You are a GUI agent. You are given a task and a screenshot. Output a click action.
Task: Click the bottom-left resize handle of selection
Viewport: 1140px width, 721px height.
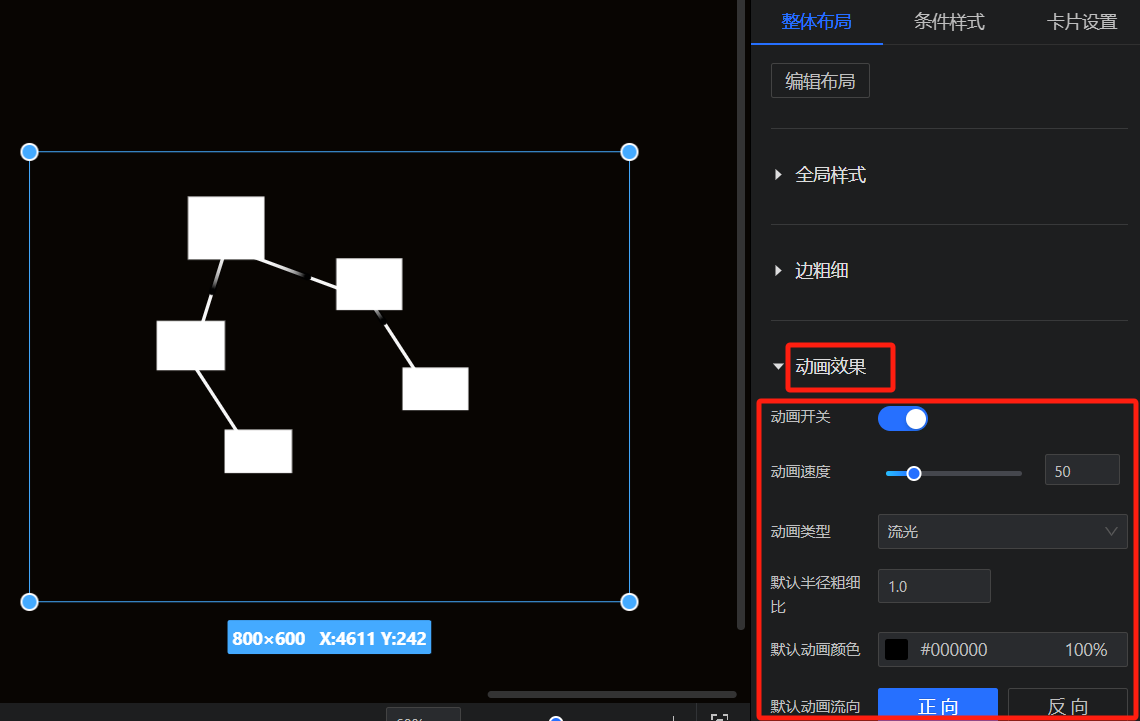click(29, 601)
